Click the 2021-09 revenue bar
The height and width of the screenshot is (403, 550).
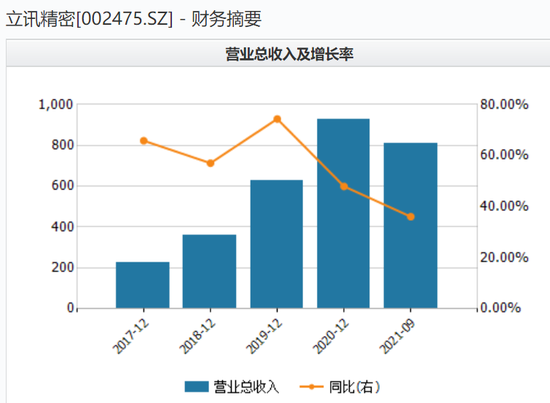click(x=410, y=226)
